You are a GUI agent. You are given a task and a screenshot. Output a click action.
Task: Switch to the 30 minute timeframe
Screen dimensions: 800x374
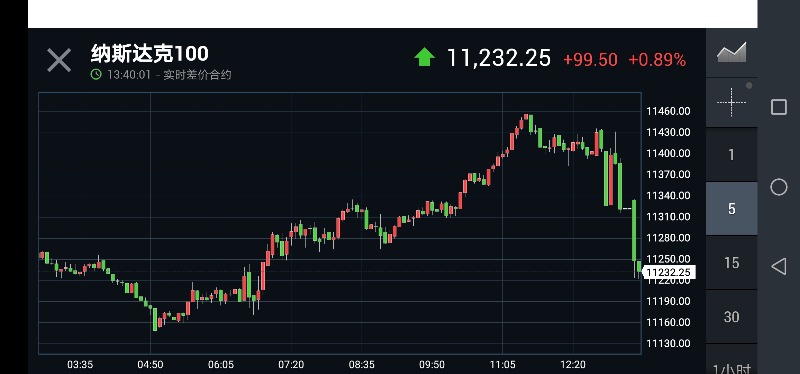731,317
